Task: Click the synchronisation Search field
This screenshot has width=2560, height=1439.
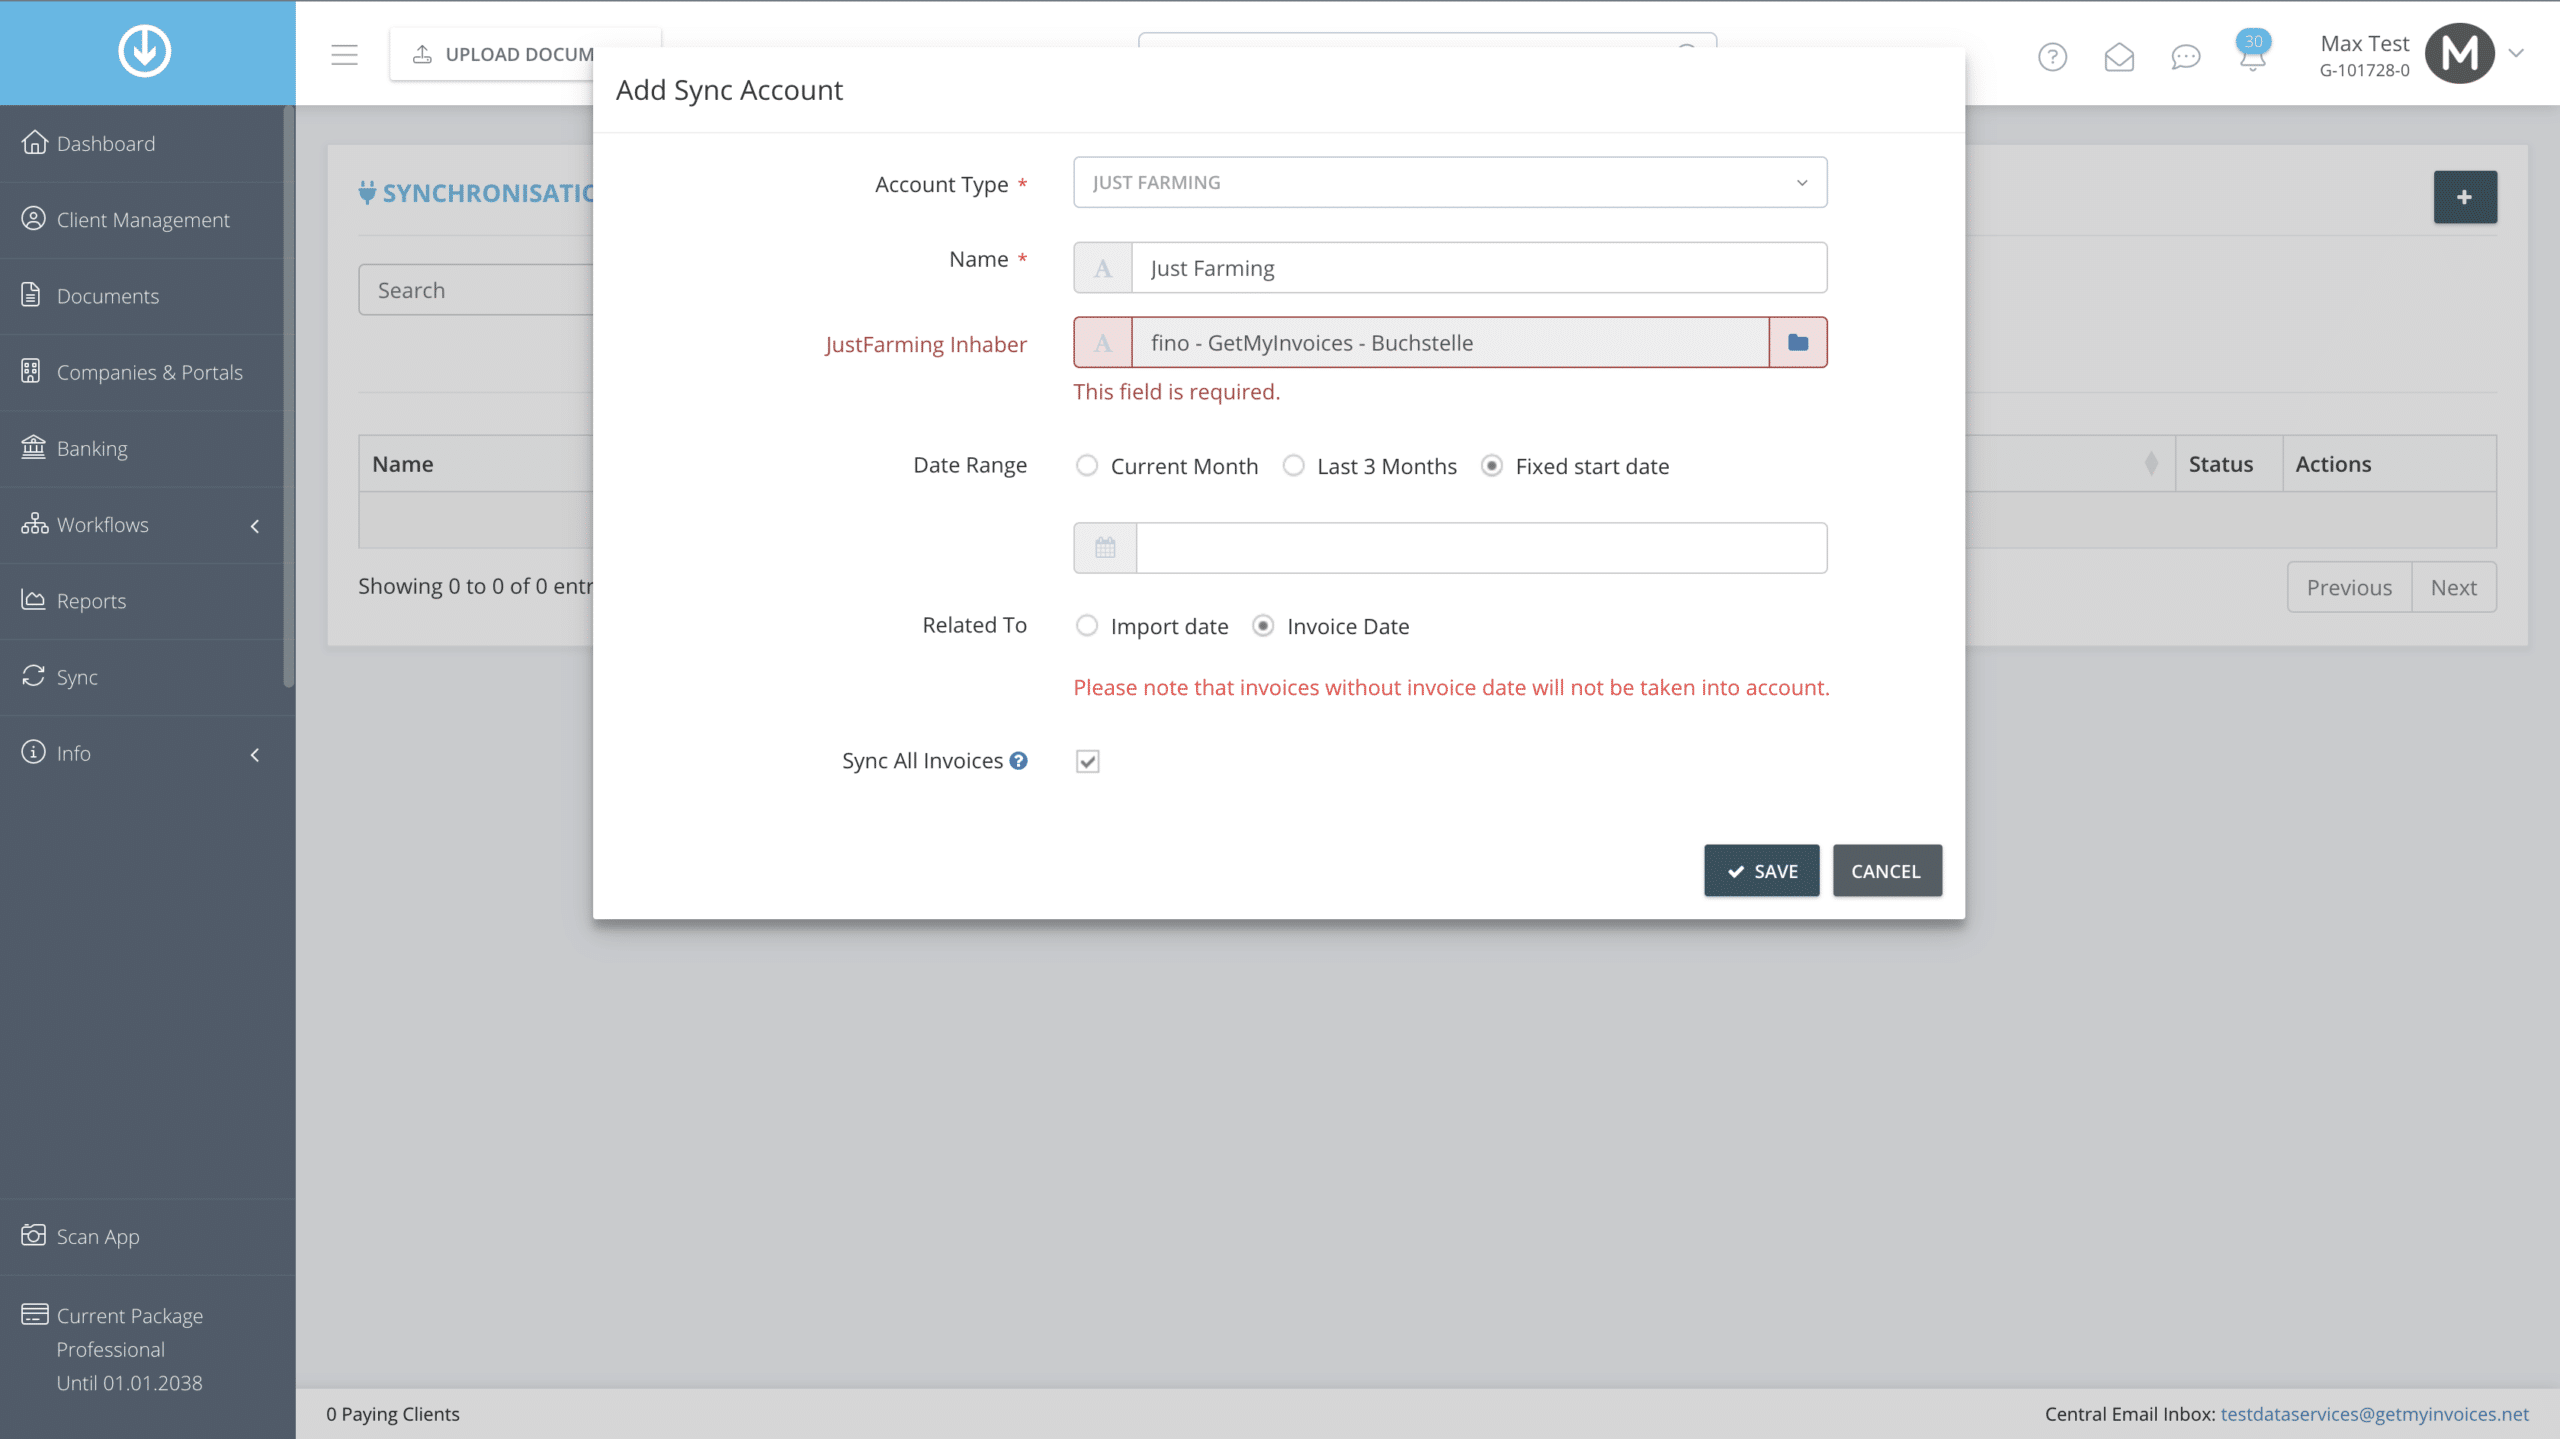Action: (476, 290)
